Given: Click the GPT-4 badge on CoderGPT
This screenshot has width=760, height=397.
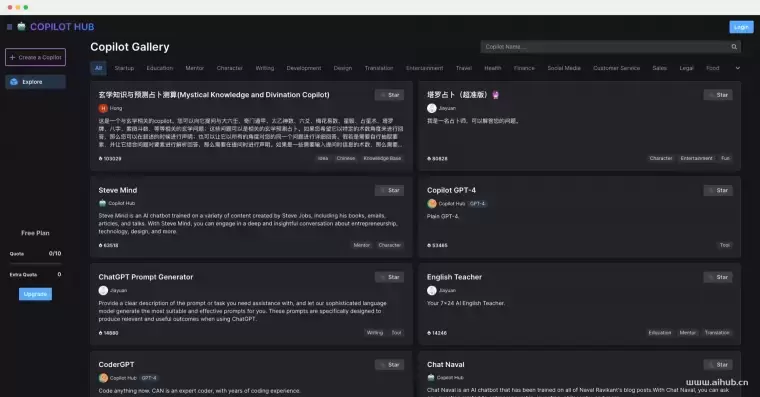Looking at the screenshot, I should tap(149, 378).
